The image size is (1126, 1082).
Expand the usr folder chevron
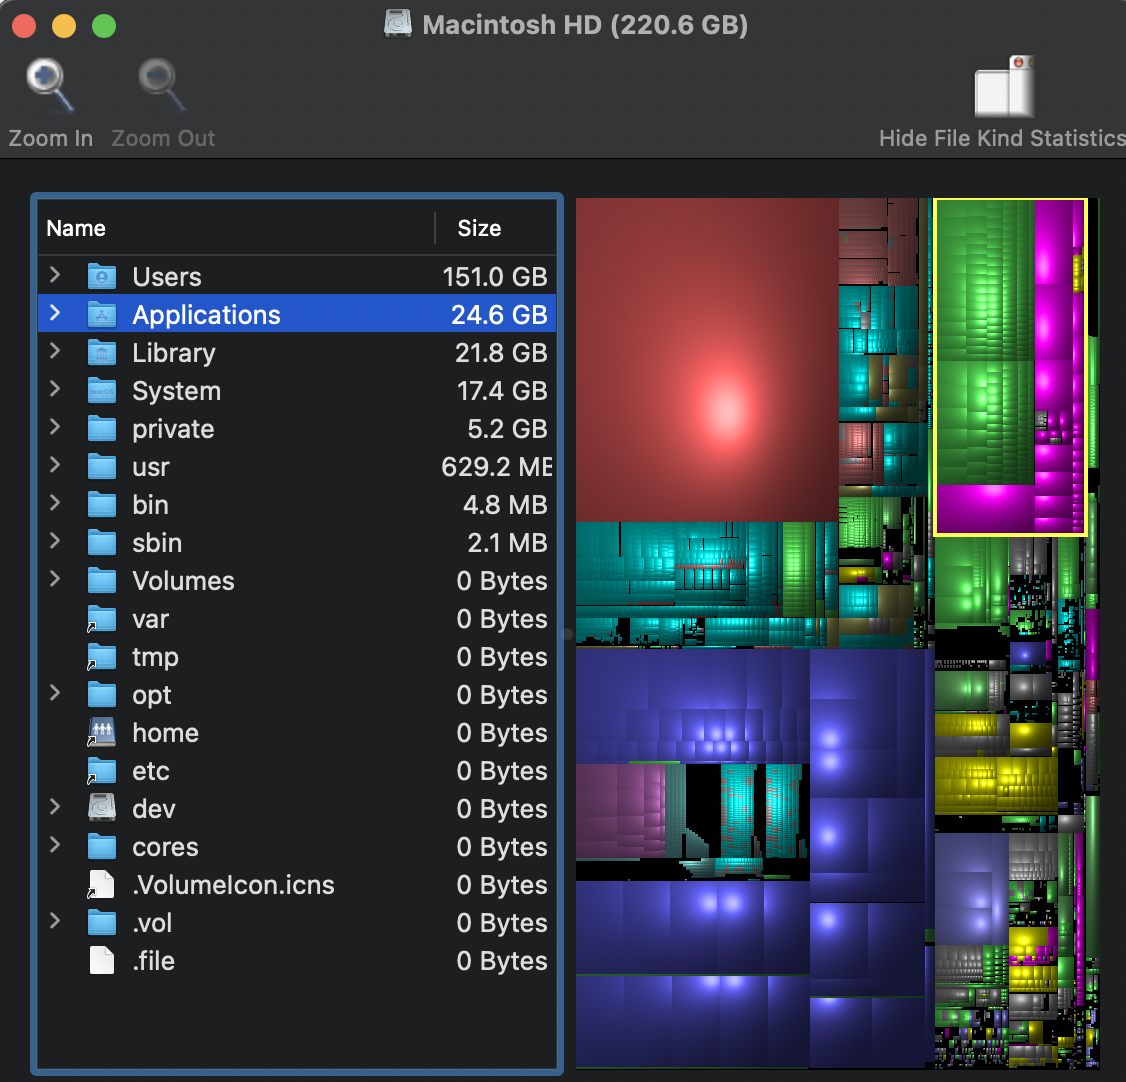coord(55,465)
